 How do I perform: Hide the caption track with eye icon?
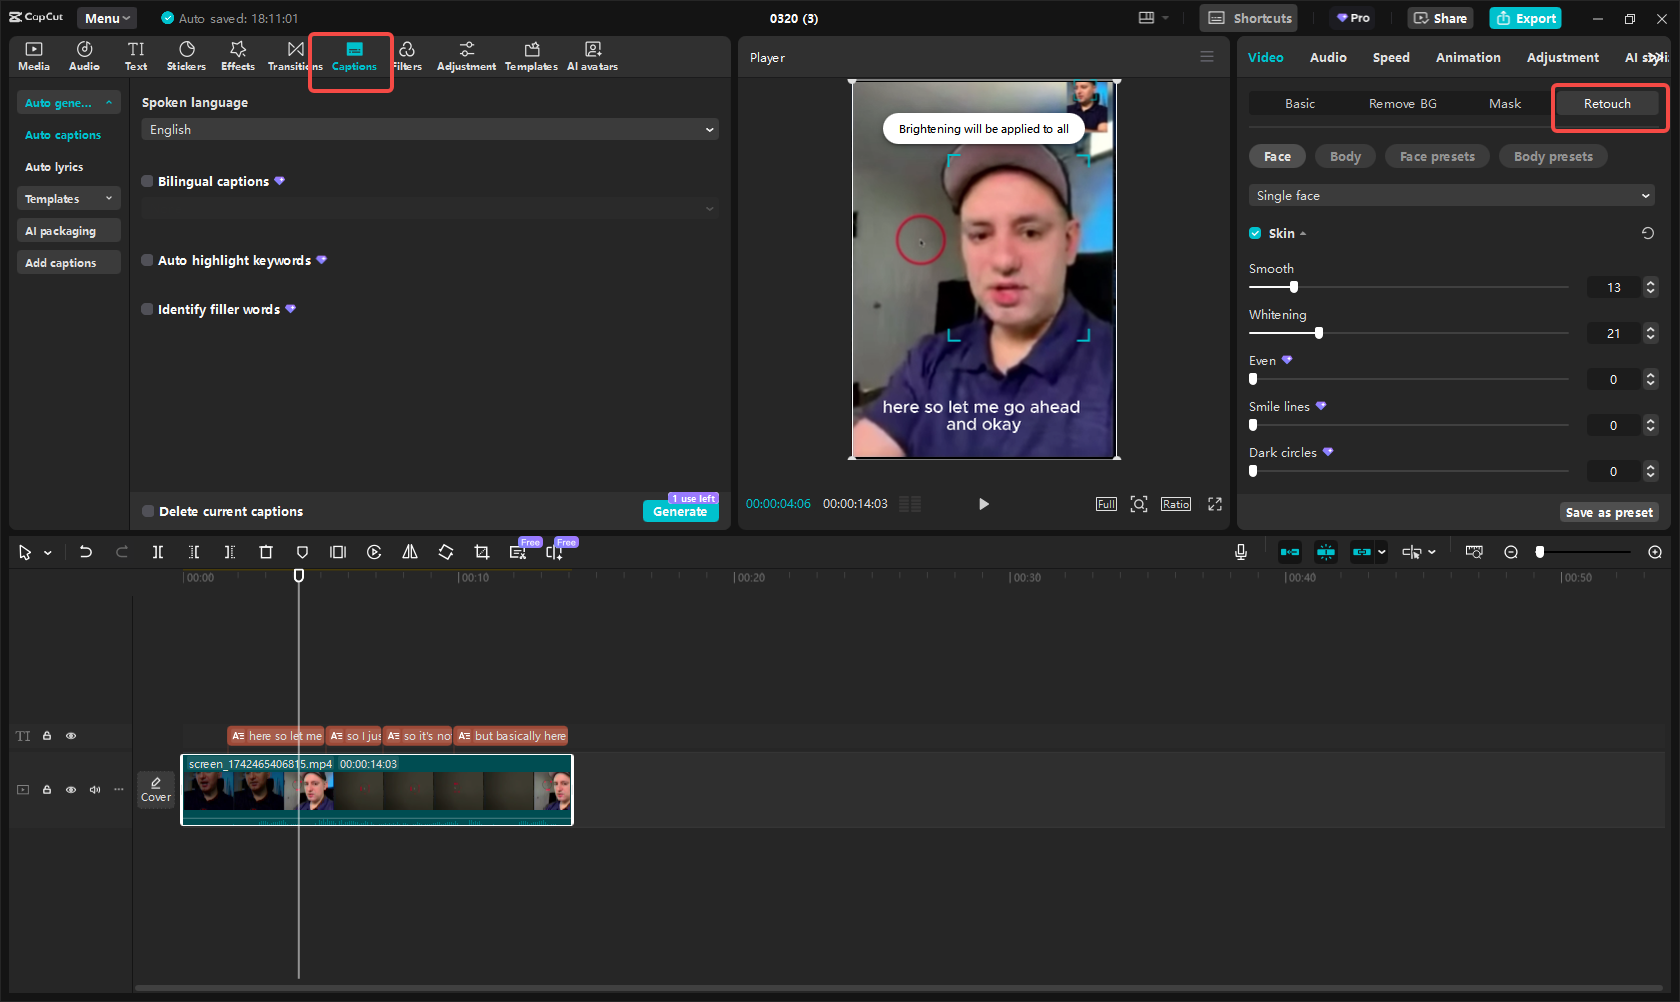coord(71,736)
